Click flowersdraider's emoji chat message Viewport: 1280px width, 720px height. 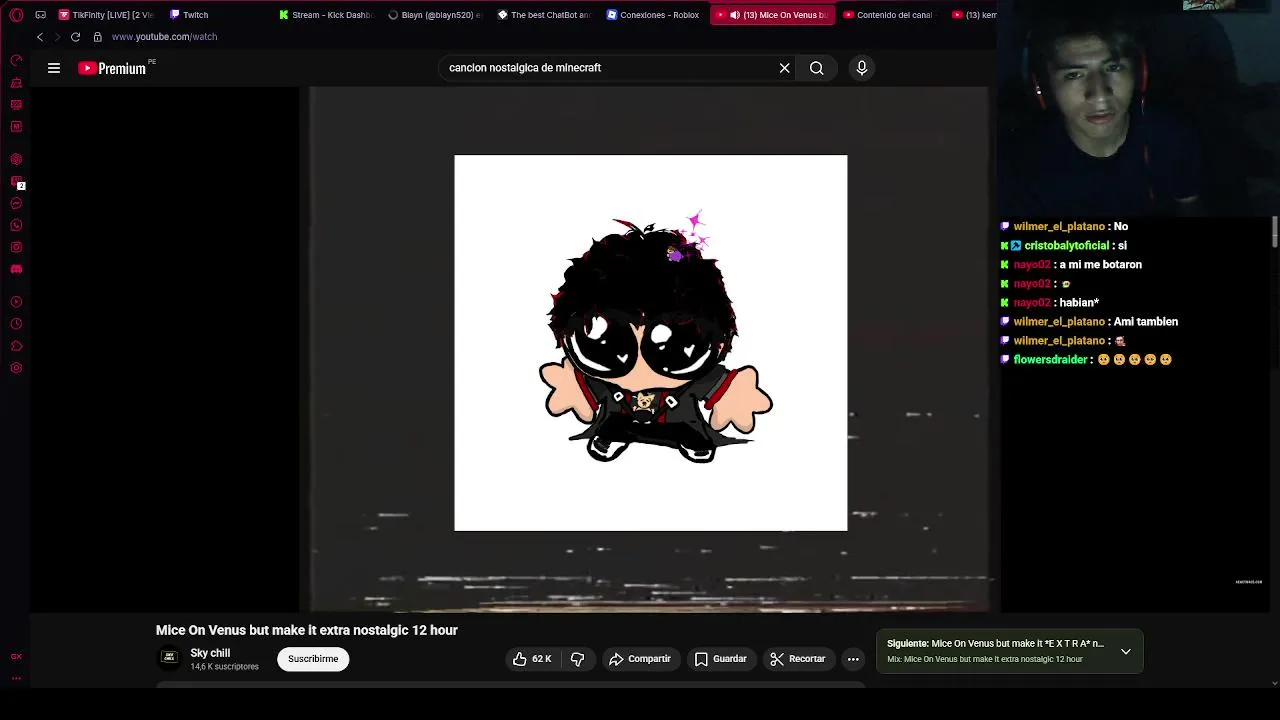click(1086, 360)
